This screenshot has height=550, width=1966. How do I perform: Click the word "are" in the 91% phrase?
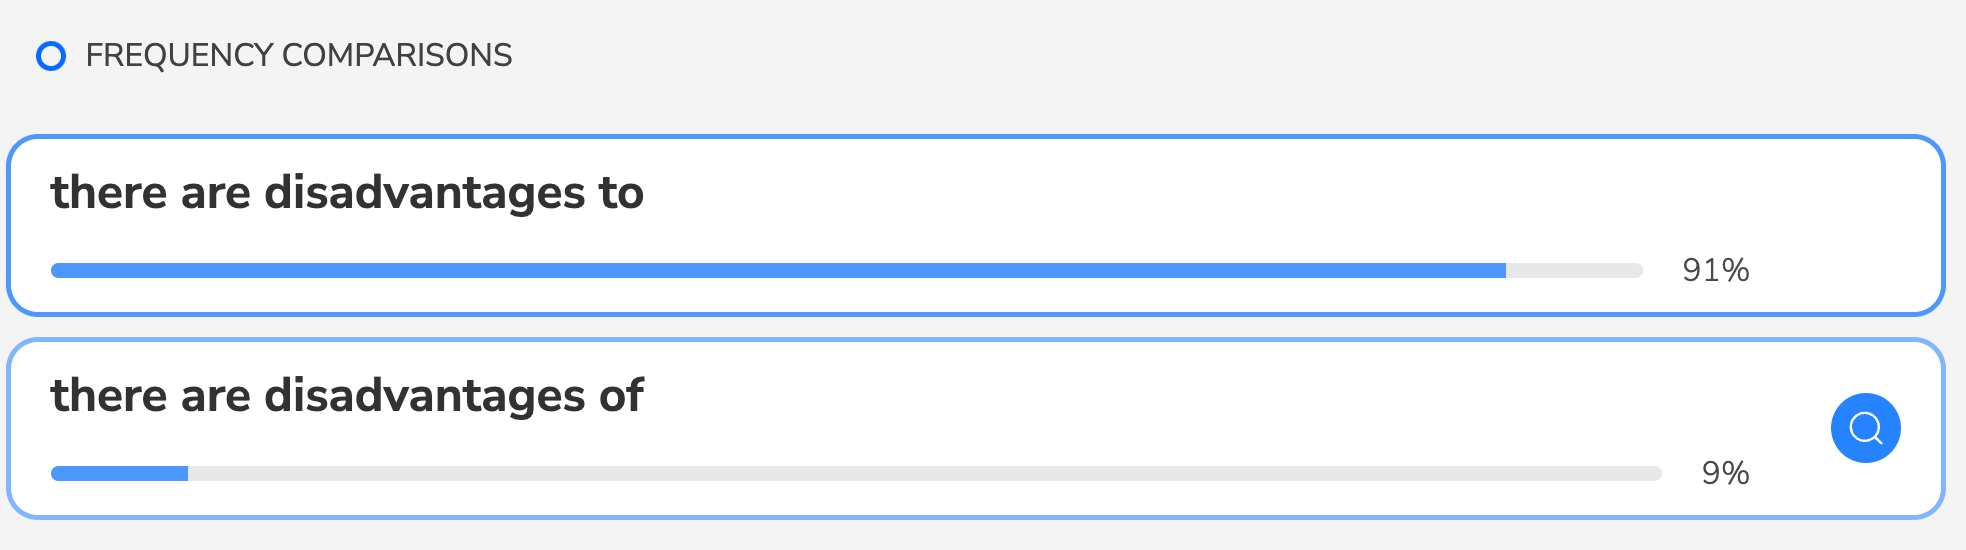(215, 193)
